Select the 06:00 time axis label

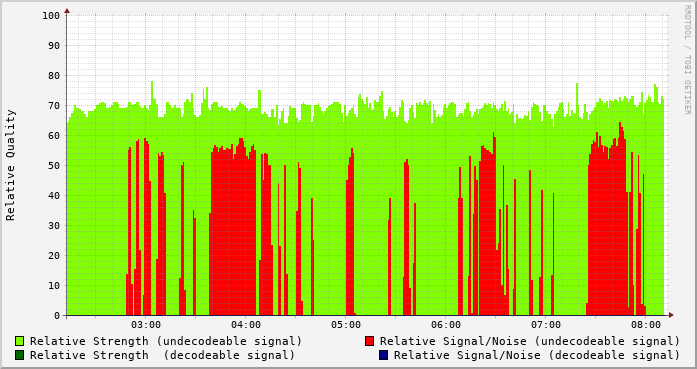[x=446, y=325]
